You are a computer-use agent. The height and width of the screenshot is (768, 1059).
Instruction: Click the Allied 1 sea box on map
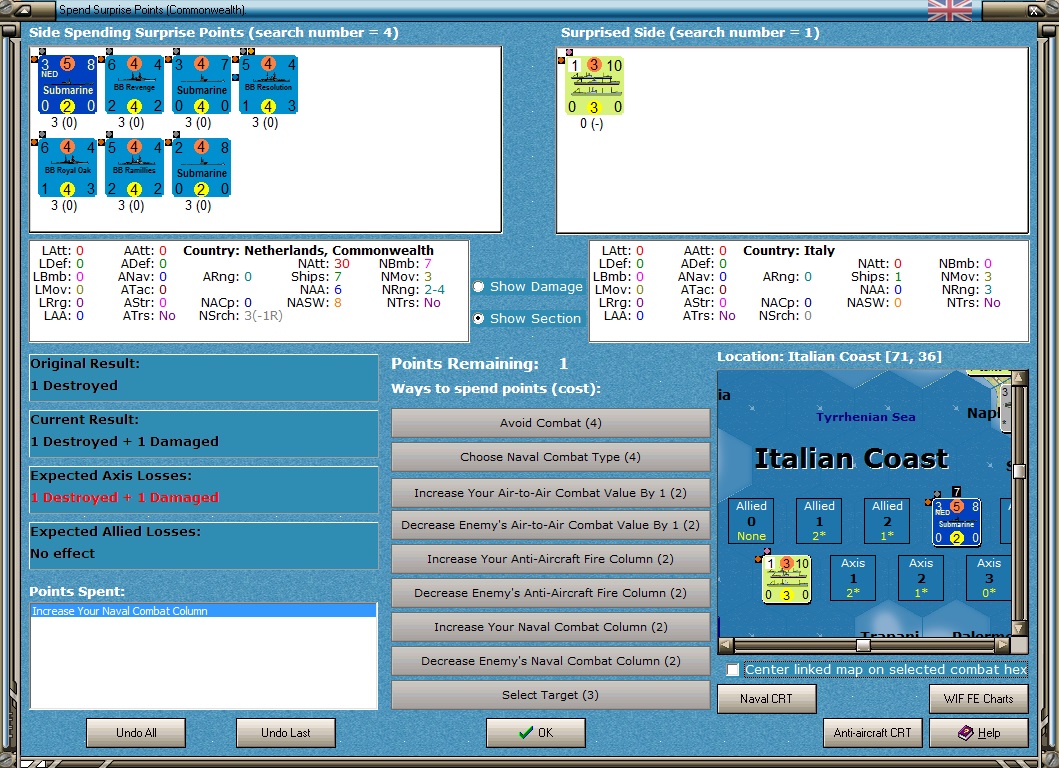point(819,521)
